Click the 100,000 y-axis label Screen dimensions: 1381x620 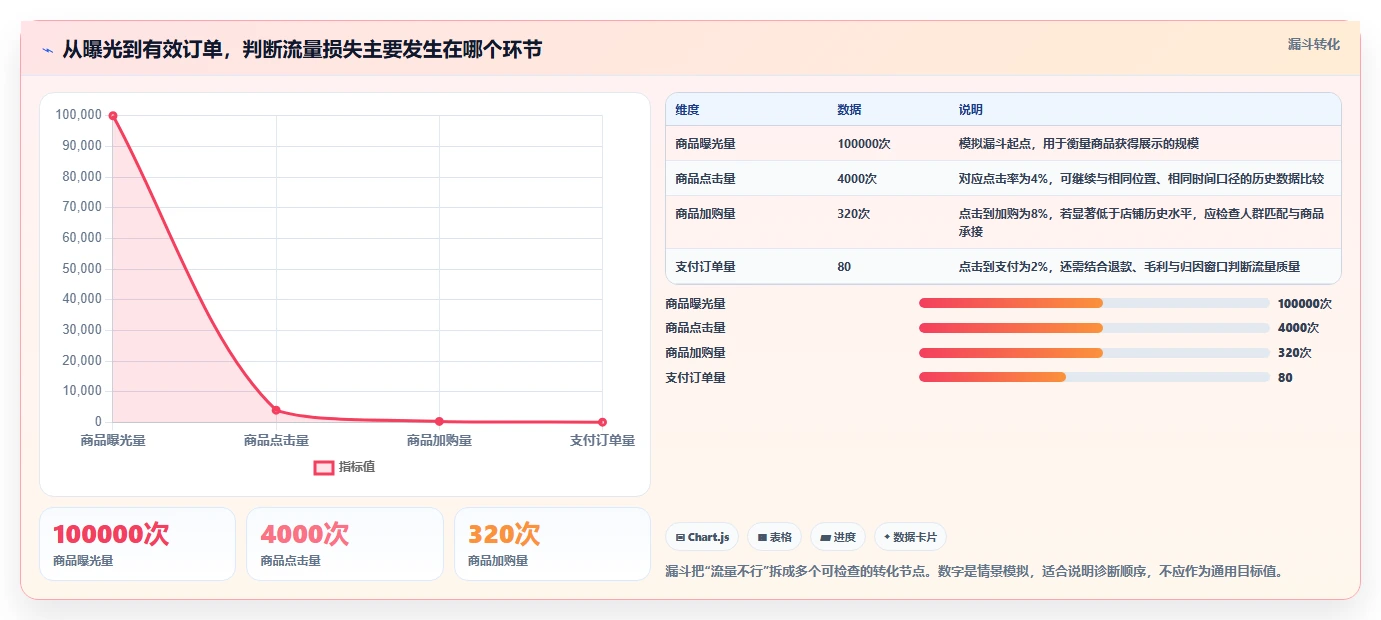point(79,115)
